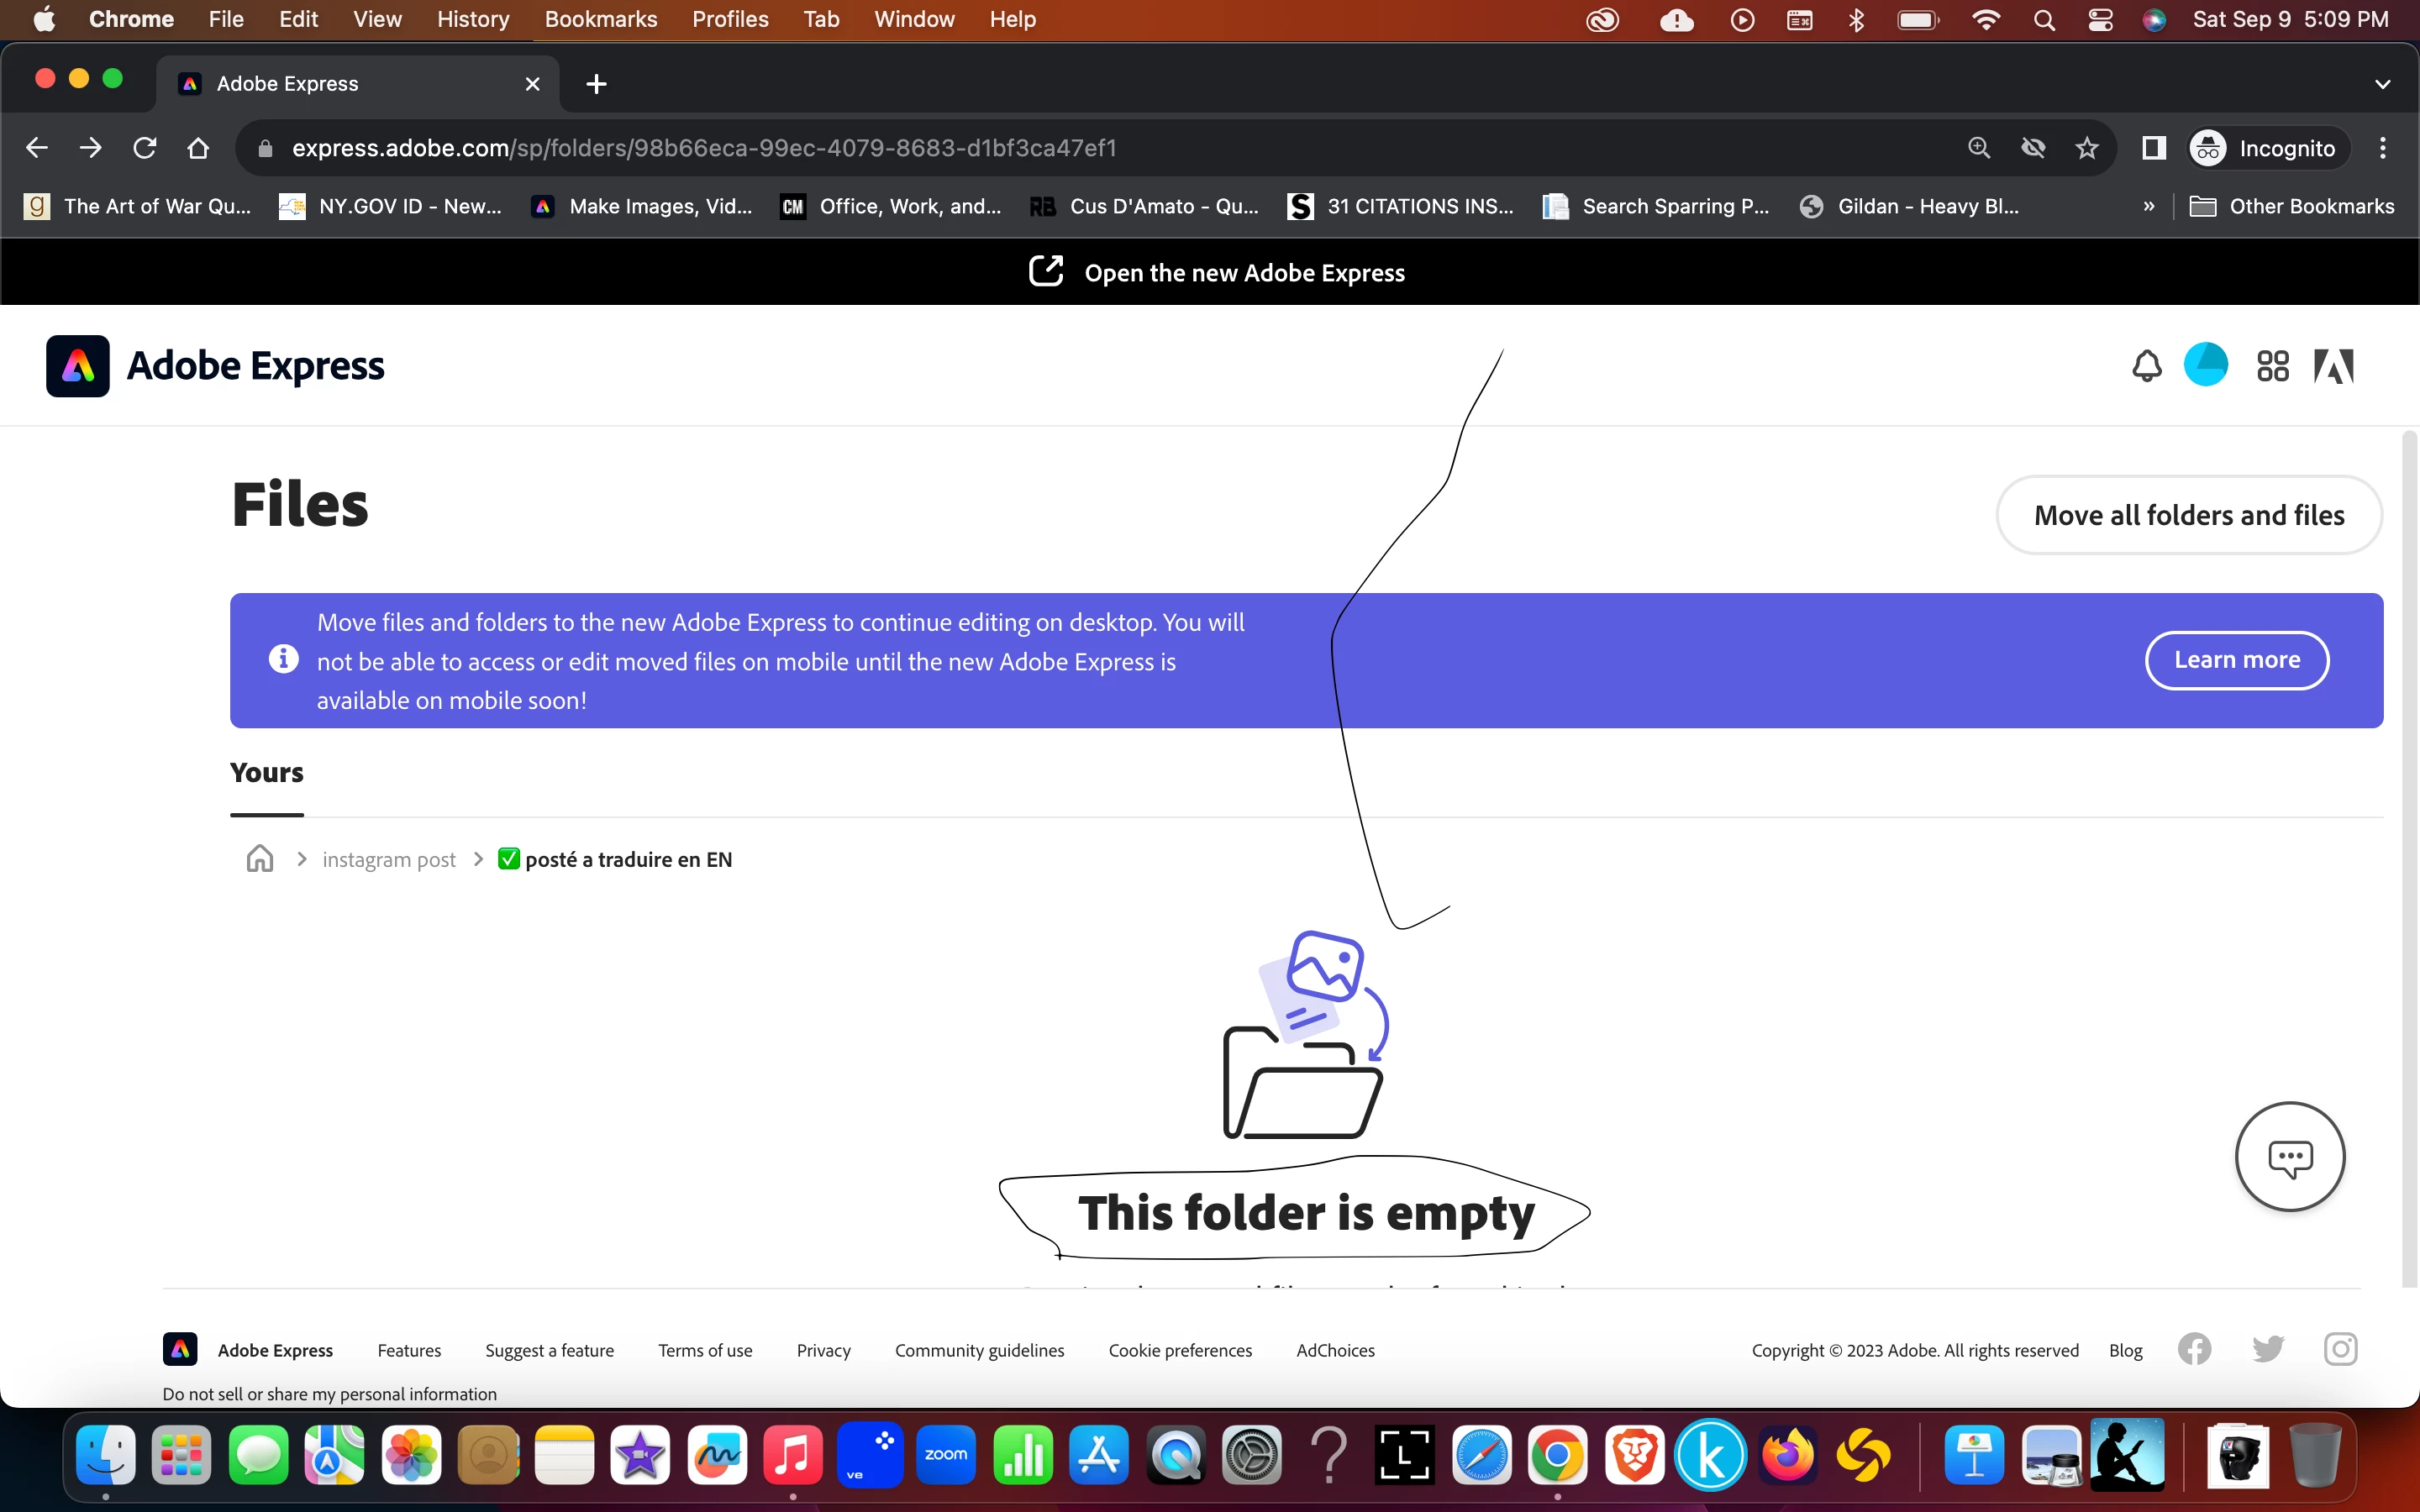Select the Yours tab
The height and width of the screenshot is (1512, 2420).
coord(266,773)
